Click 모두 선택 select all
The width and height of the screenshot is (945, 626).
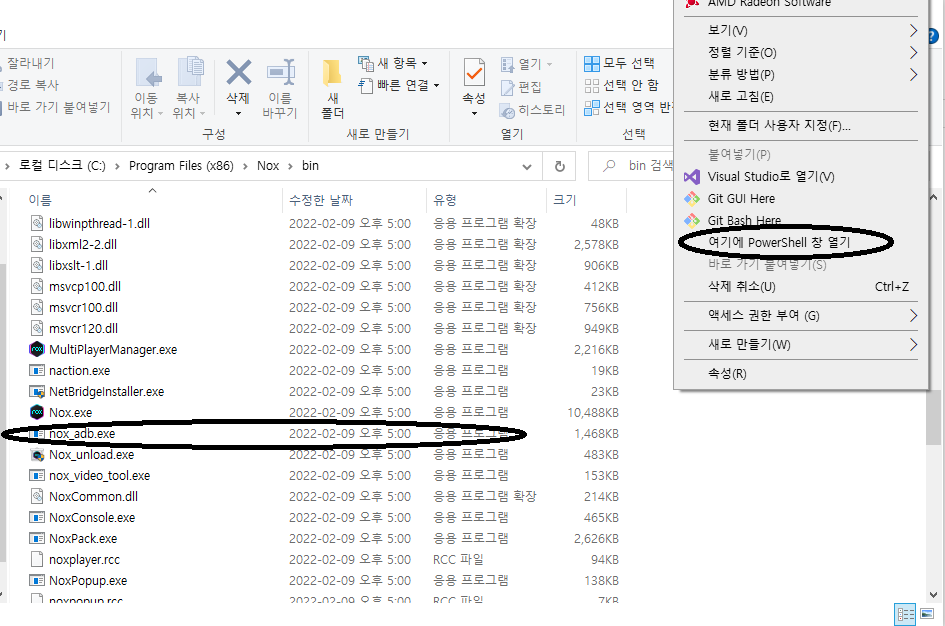[620, 63]
